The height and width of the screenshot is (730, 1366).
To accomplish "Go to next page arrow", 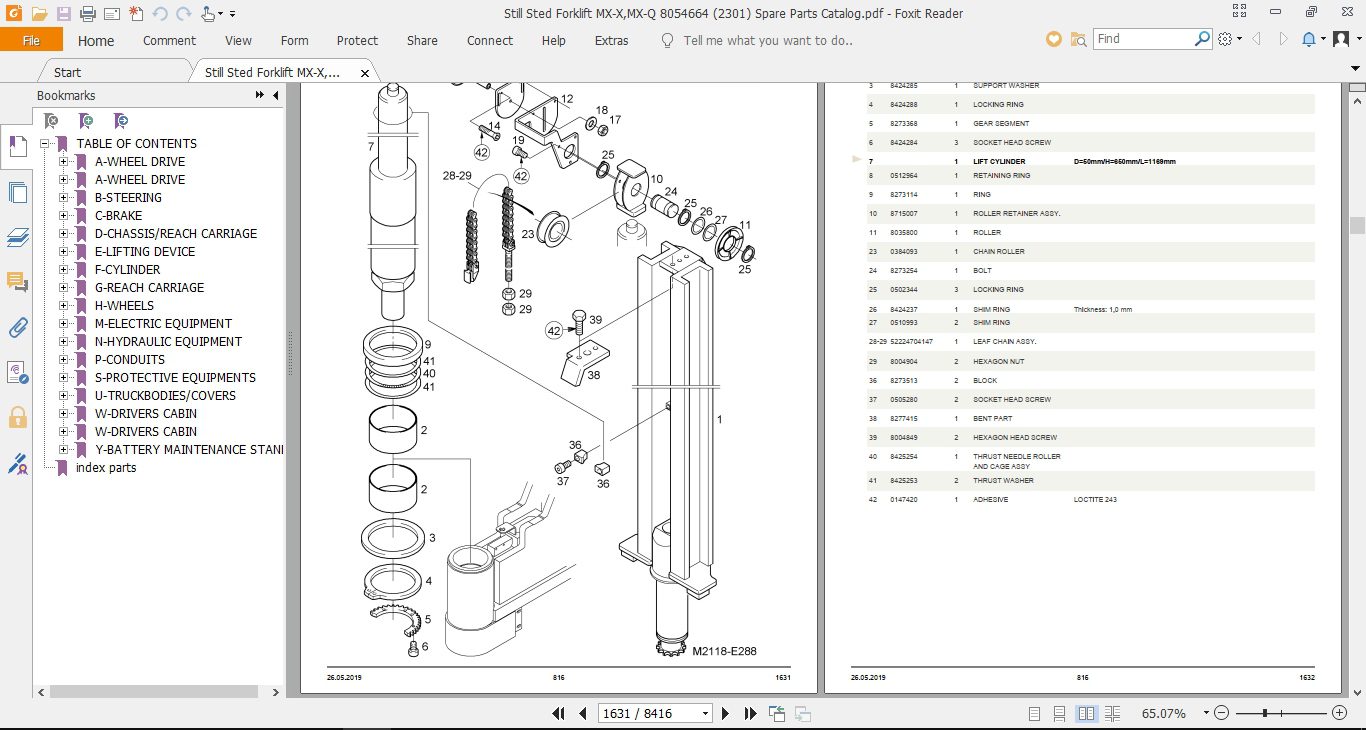I will 726,714.
